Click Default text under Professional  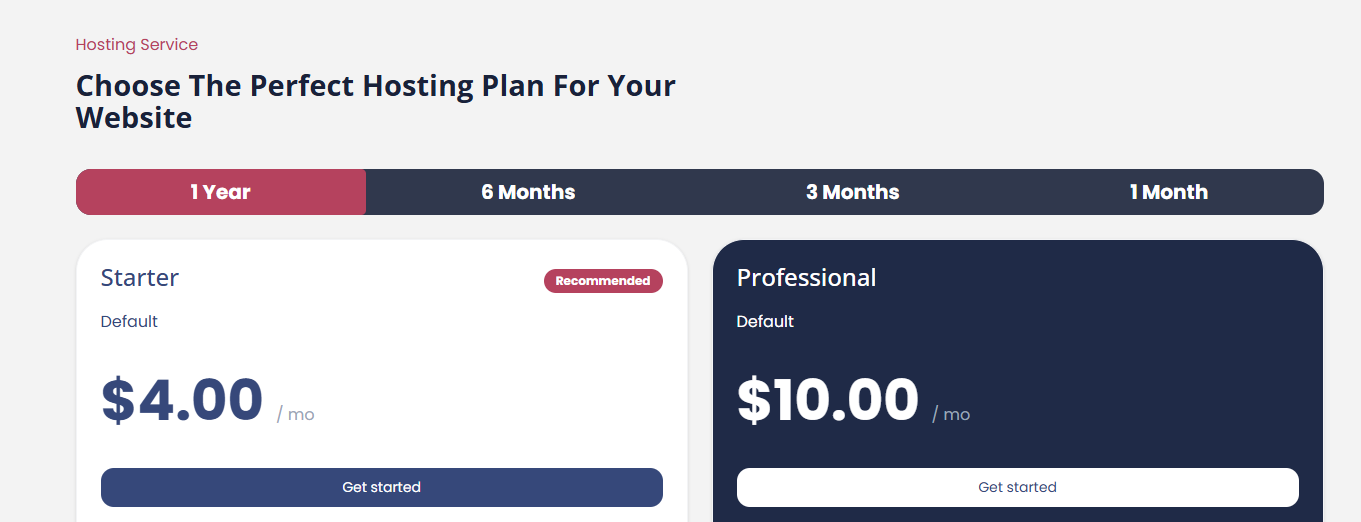[x=765, y=322]
